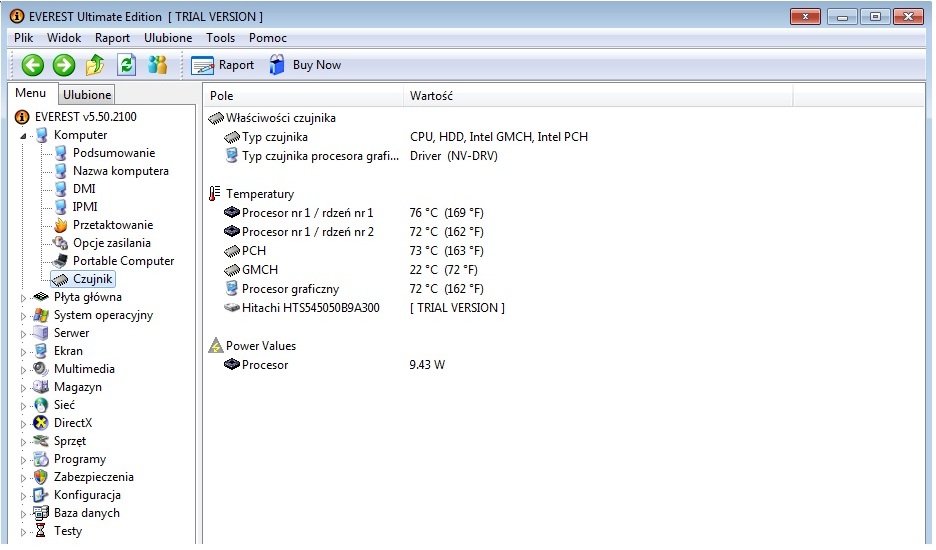Open user management with the two-people icon
The height and width of the screenshot is (550, 936).
pos(158,65)
